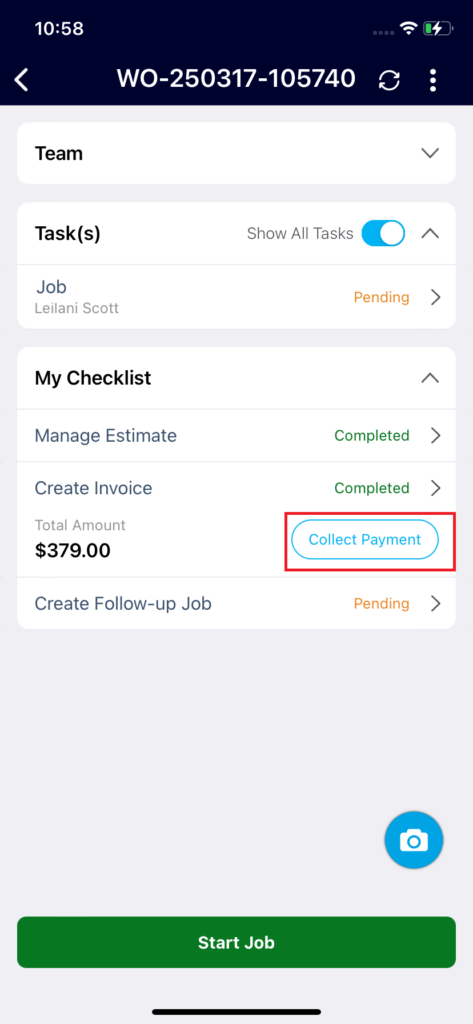Tap the arrow on Job task row

click(x=436, y=298)
